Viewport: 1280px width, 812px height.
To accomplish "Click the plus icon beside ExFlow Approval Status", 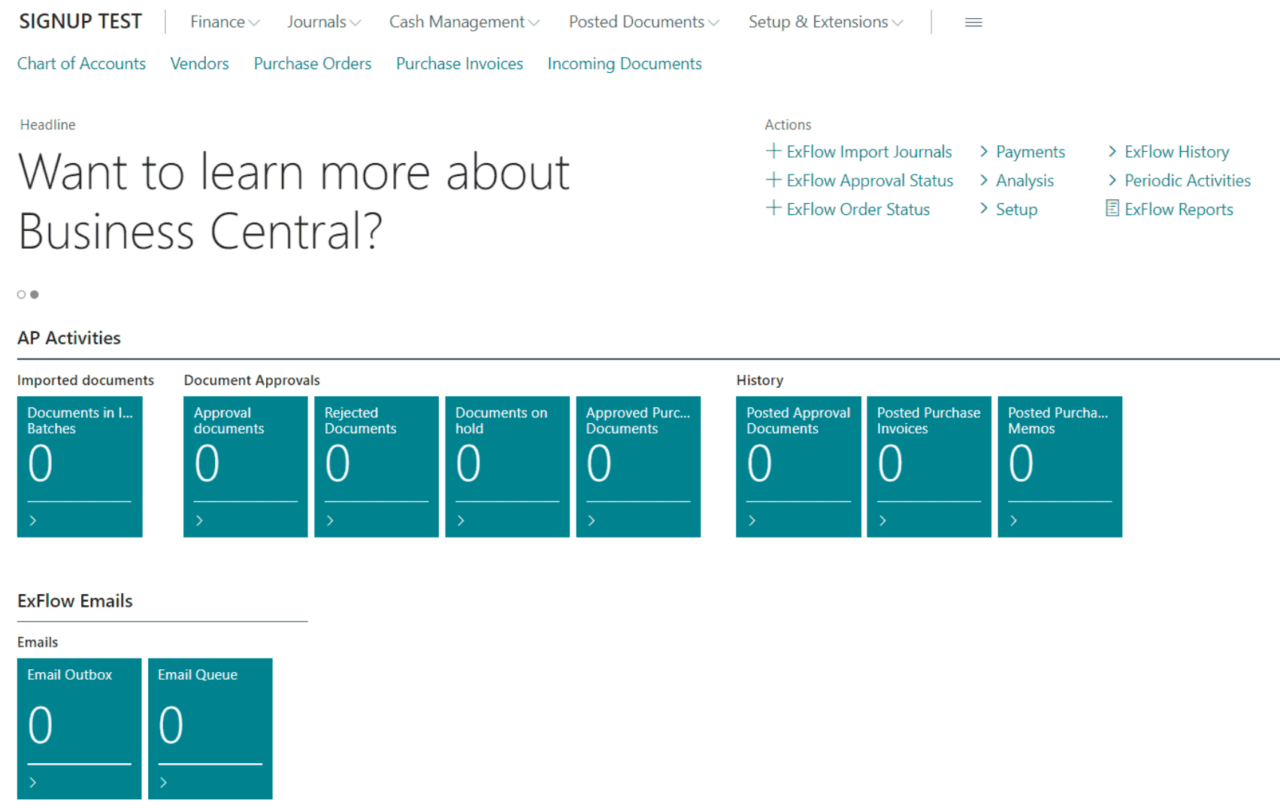I will click(773, 180).
